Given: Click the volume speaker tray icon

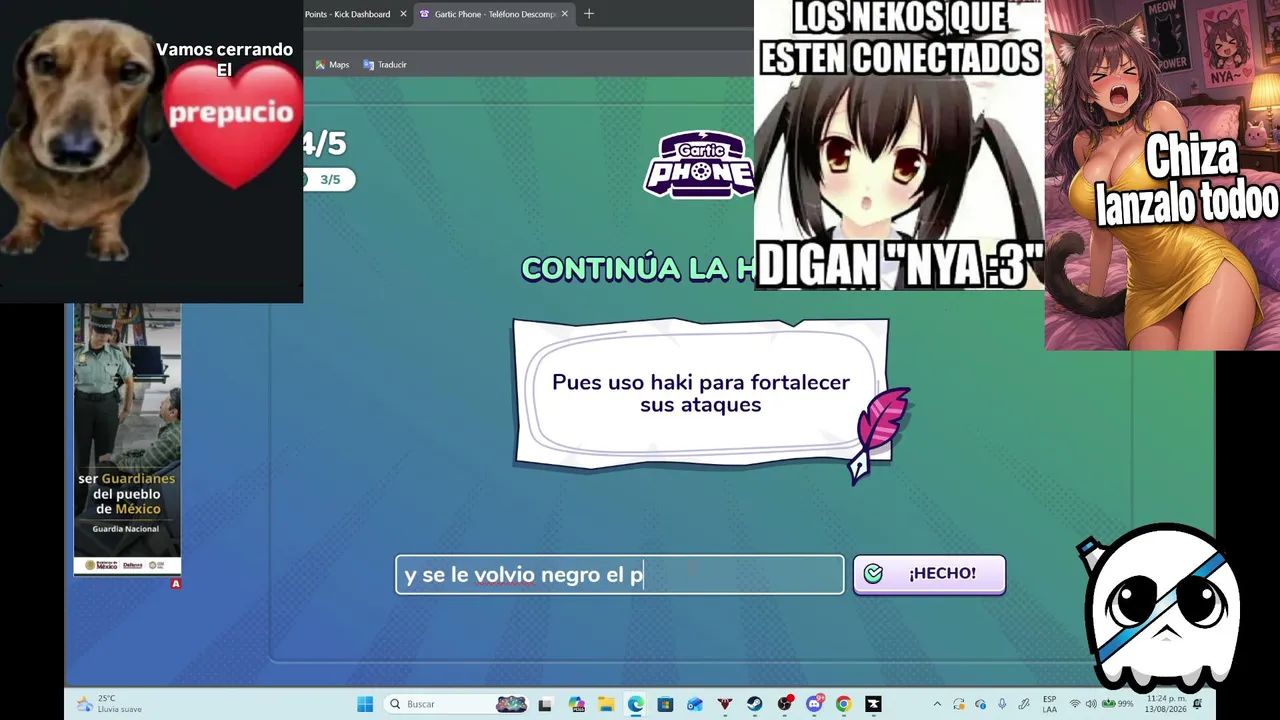Looking at the screenshot, I should (x=1091, y=704).
